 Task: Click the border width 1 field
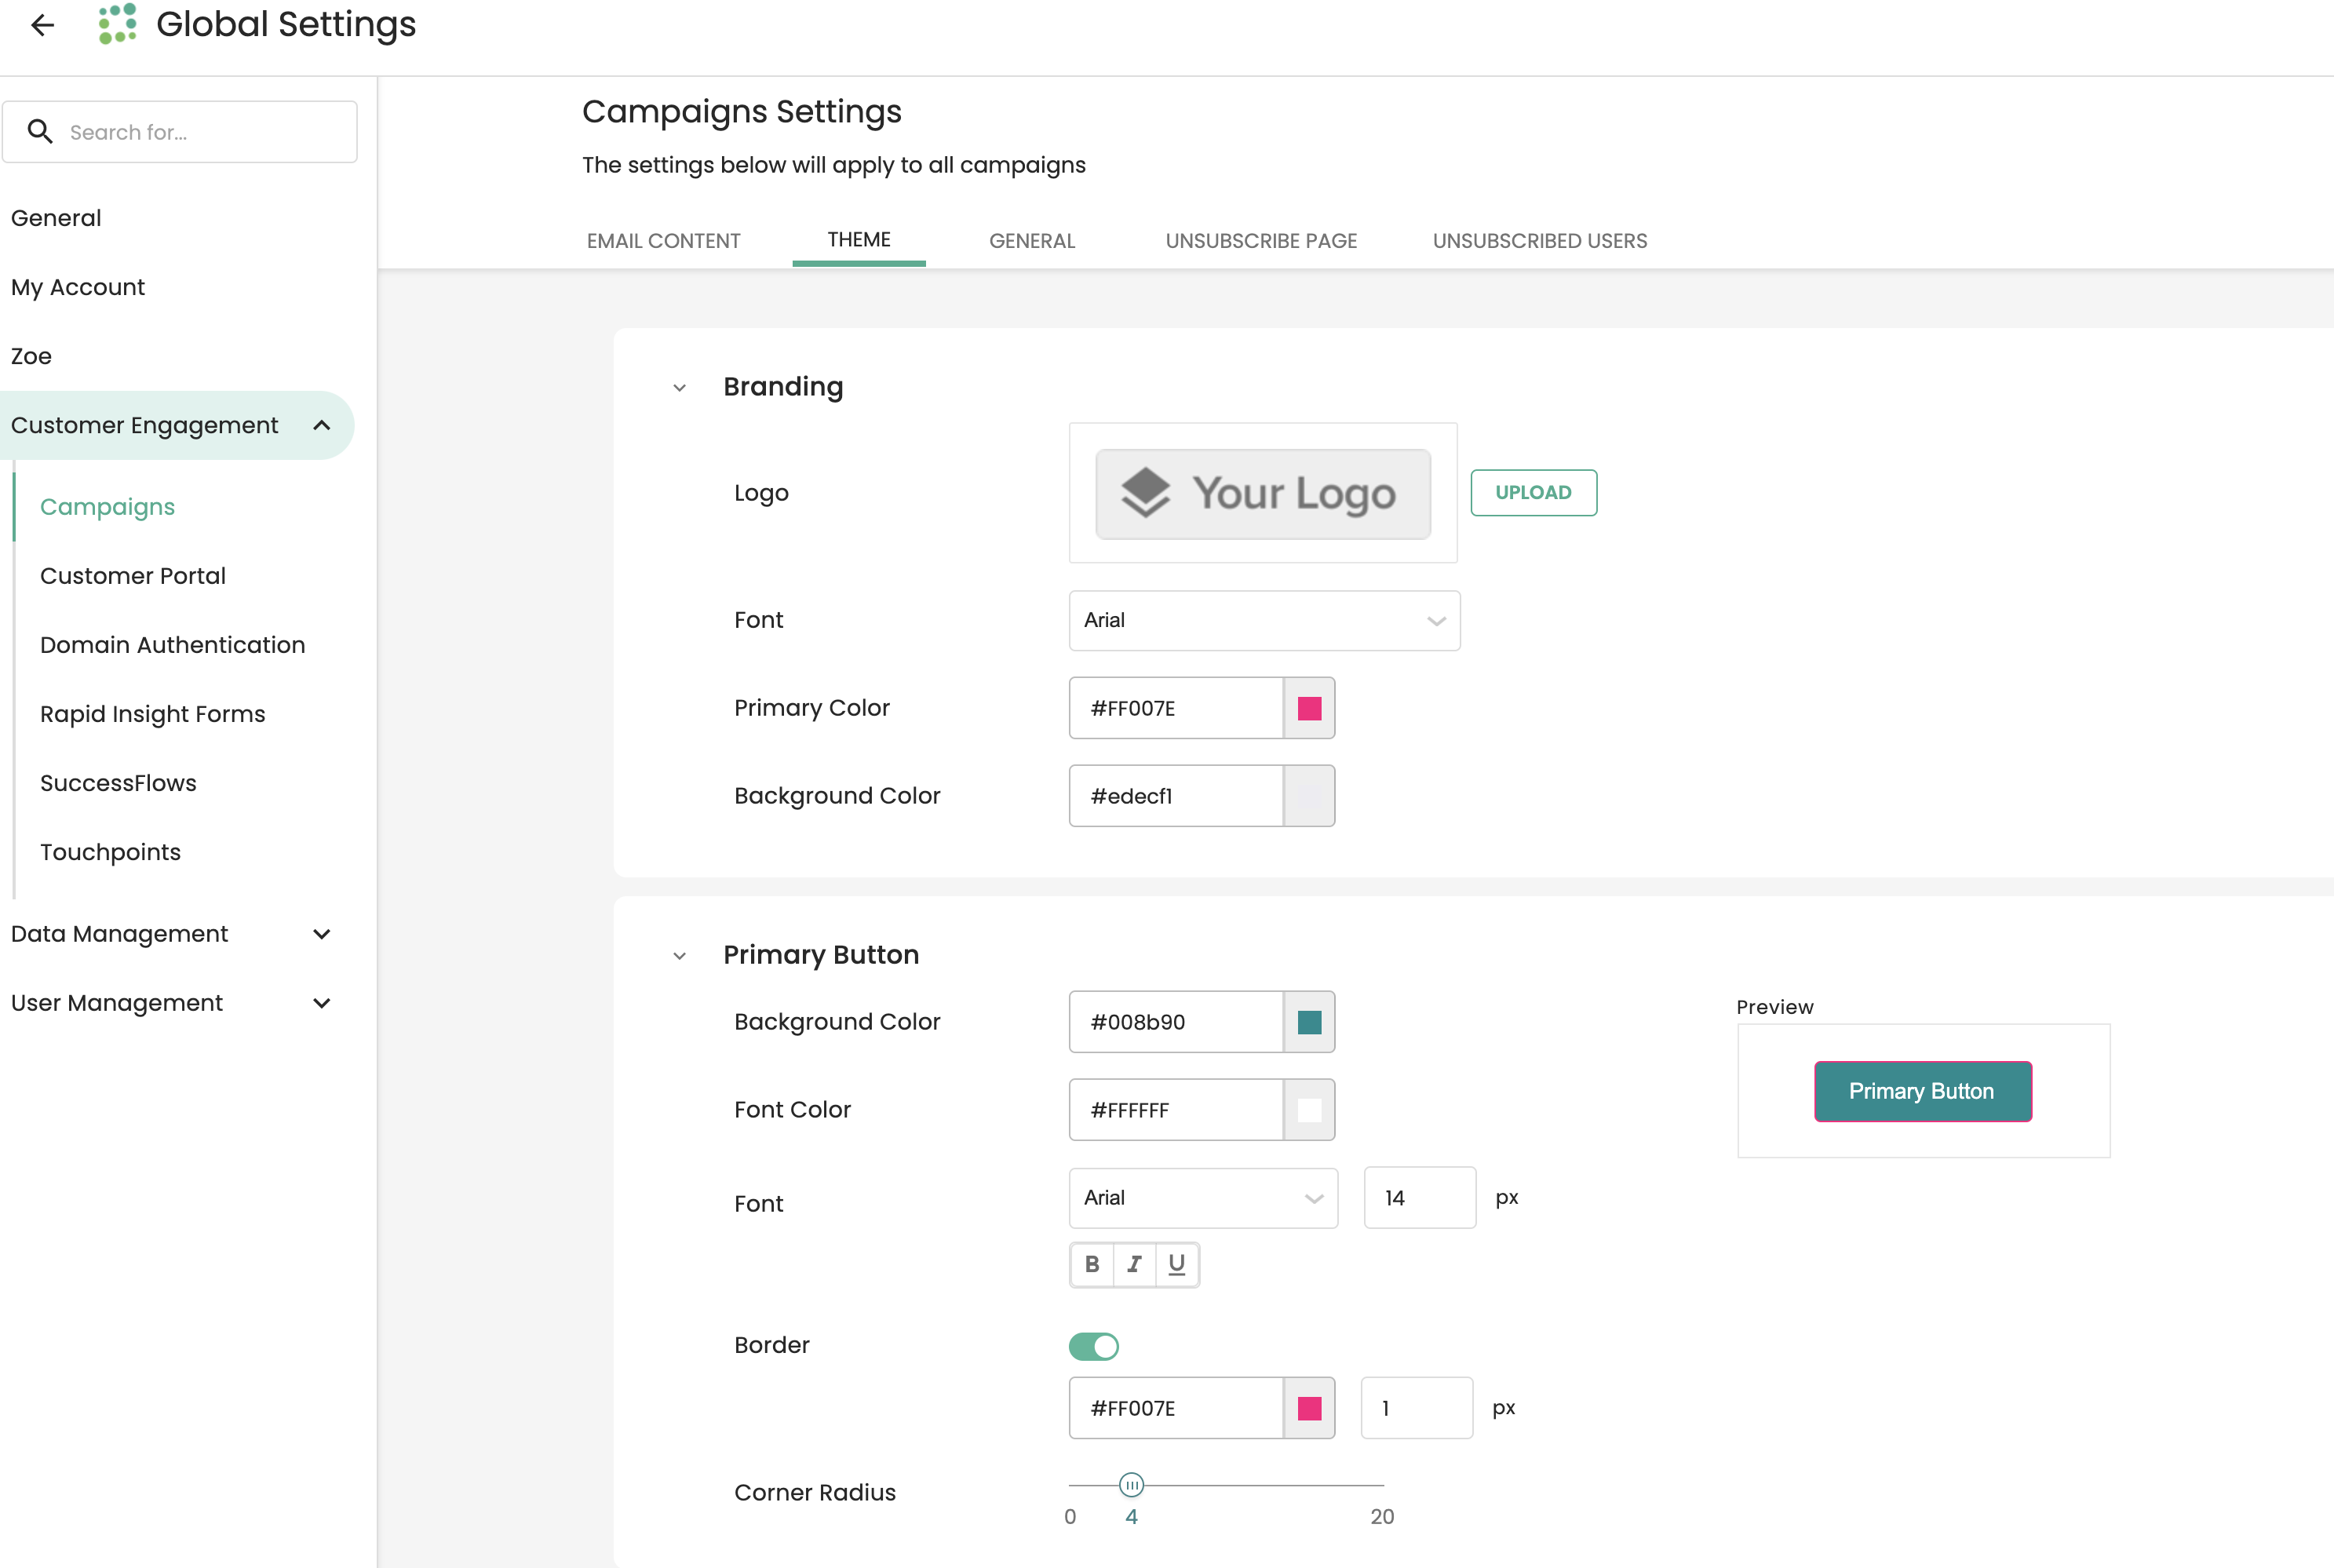tap(1416, 1408)
